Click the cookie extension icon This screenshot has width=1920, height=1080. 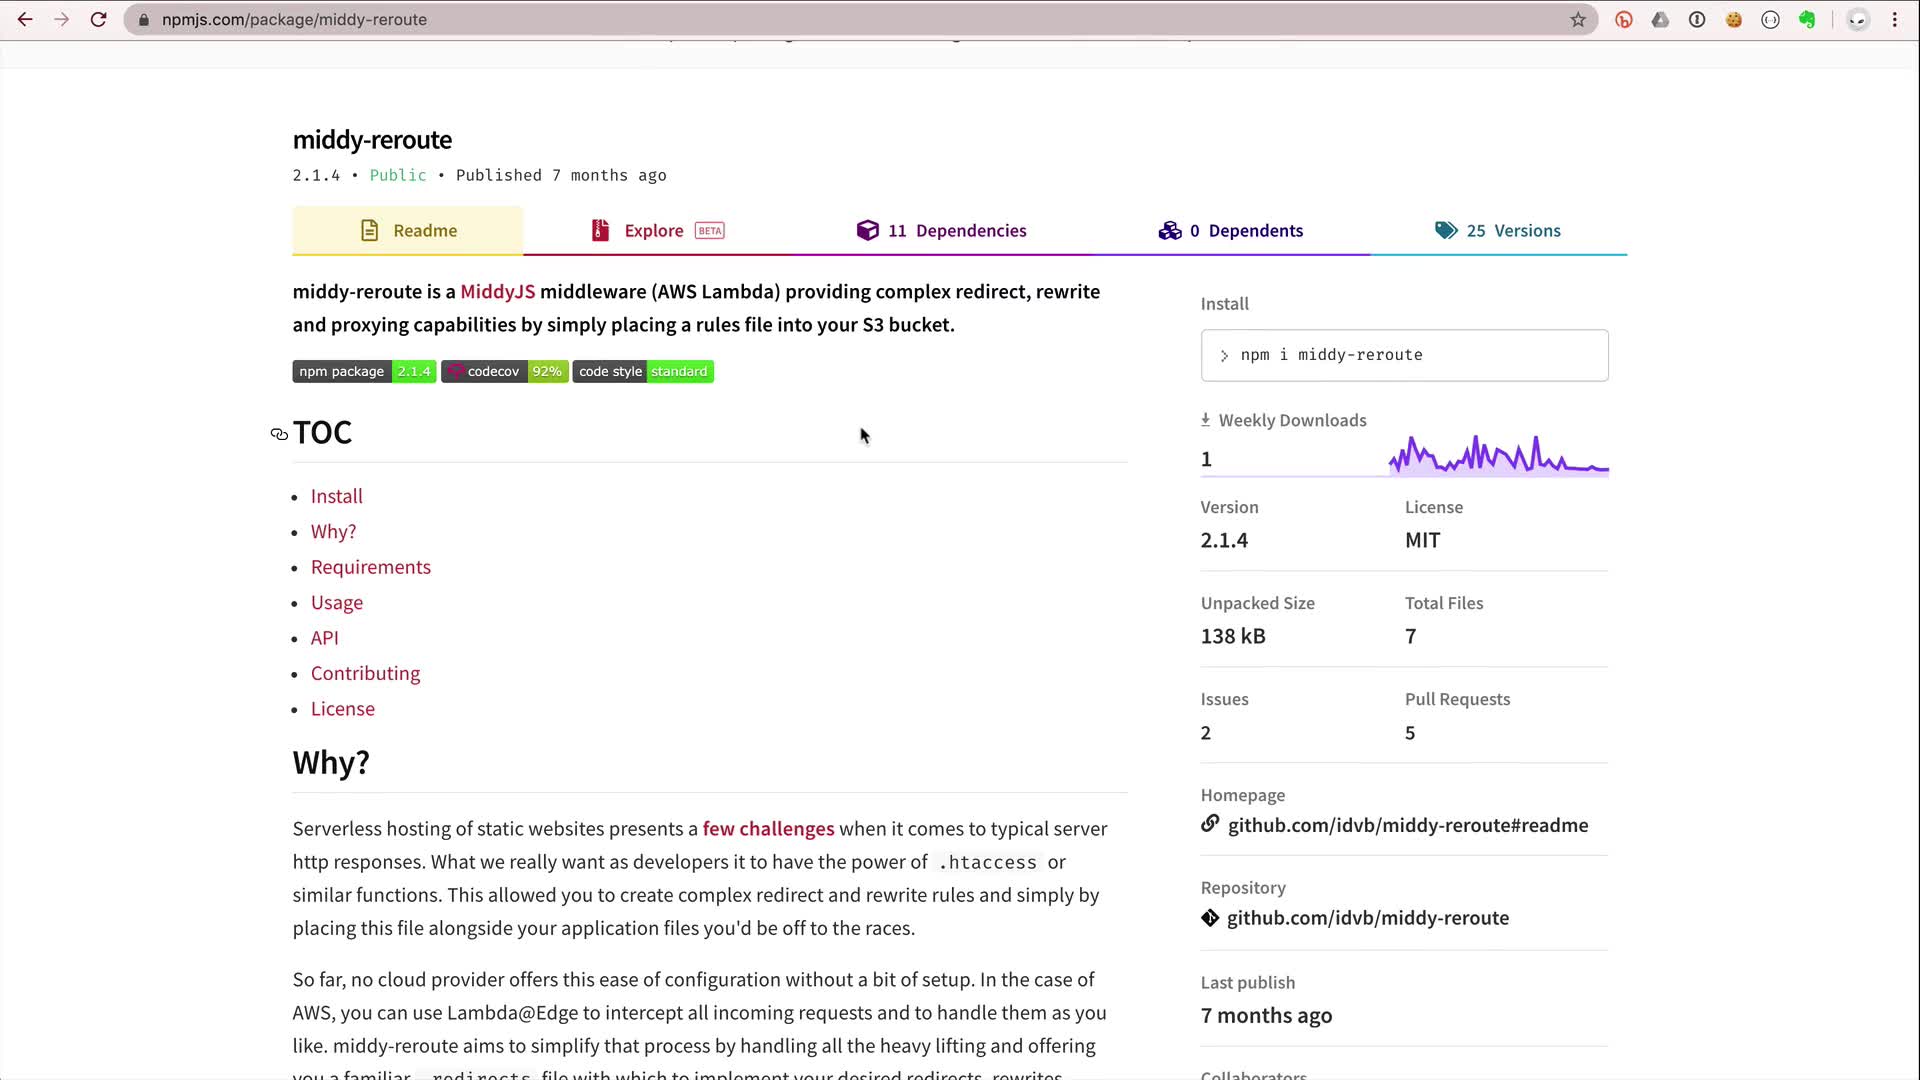coord(1734,19)
